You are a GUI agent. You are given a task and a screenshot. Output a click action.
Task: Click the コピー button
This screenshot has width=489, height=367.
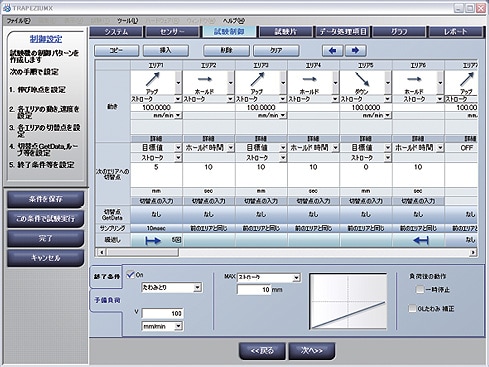pos(116,51)
